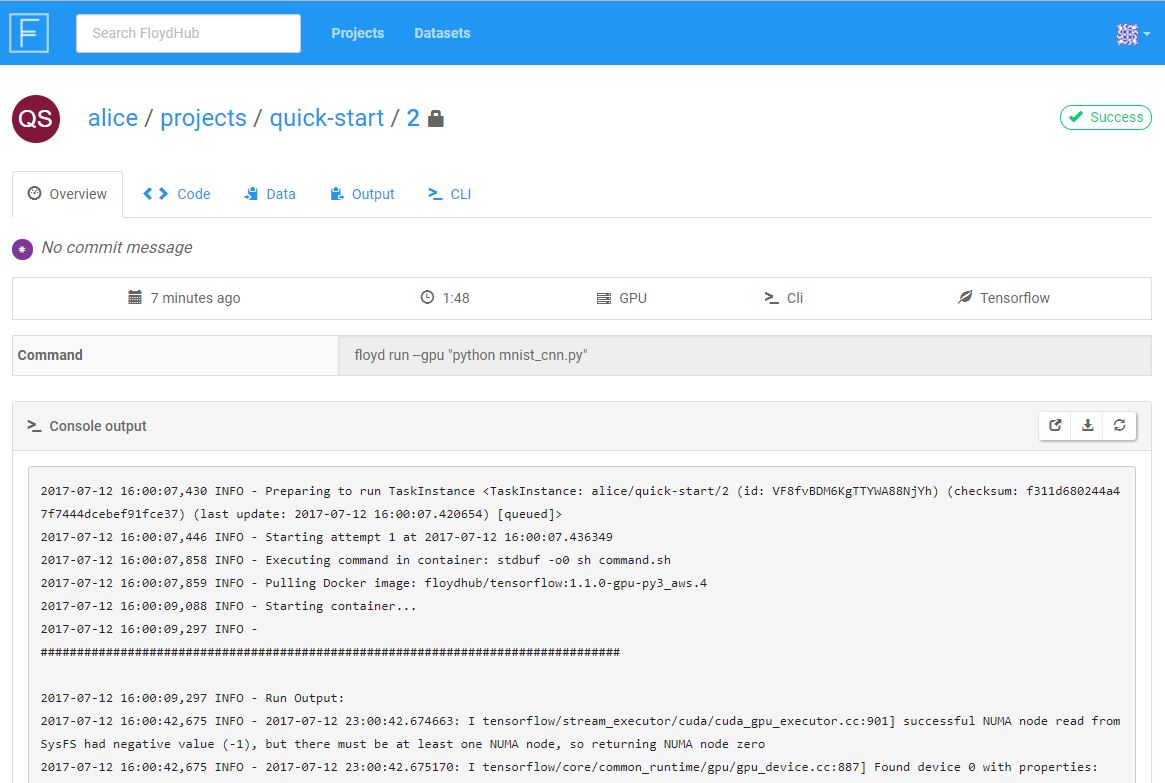
Task: Click the Success status badge
Action: pyautogui.click(x=1106, y=117)
